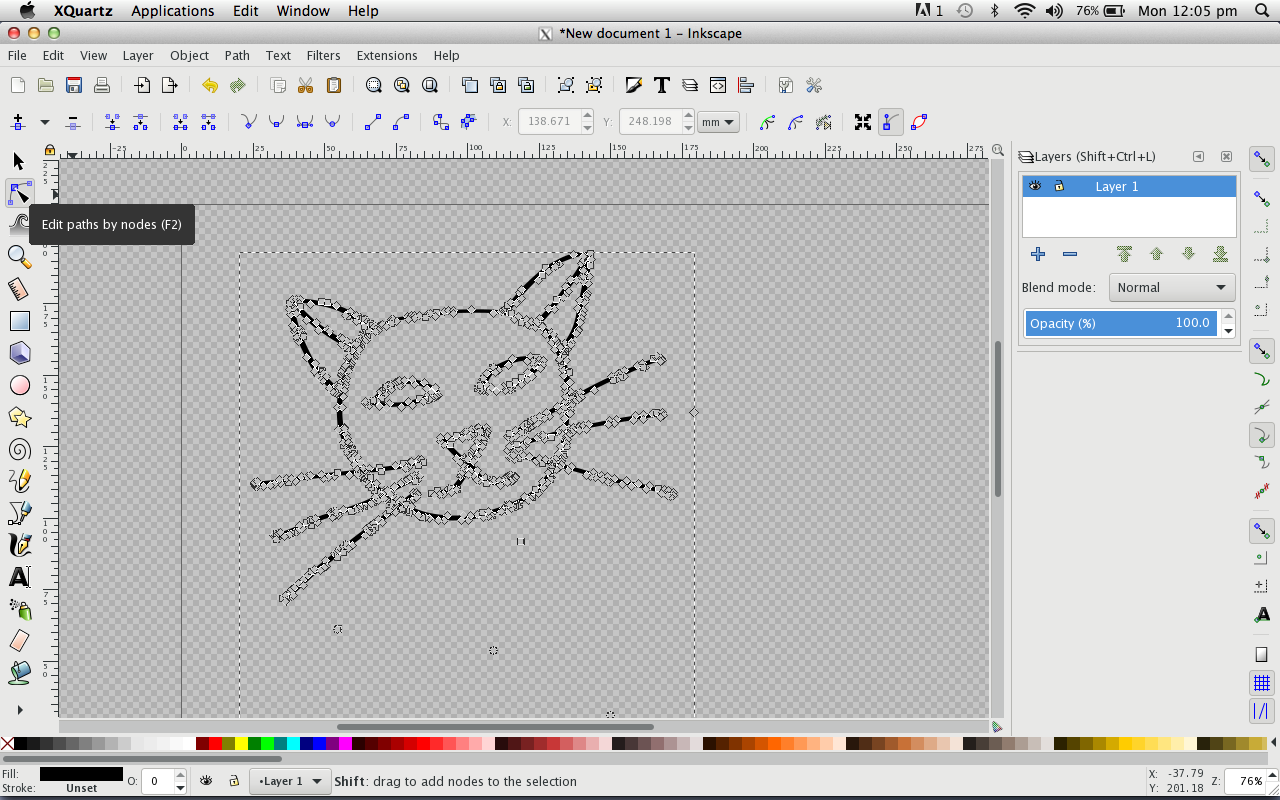Pick the Ellipse tool in toolbox
This screenshot has width=1280, height=800.
pyautogui.click(x=19, y=385)
